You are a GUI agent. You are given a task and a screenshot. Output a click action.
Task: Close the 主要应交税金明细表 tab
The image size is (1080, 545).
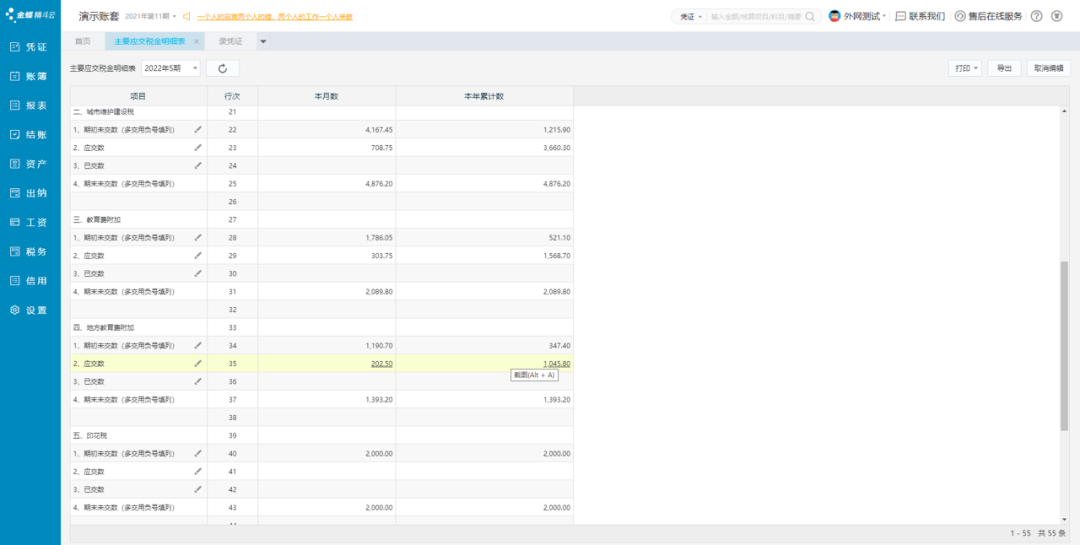click(196, 41)
